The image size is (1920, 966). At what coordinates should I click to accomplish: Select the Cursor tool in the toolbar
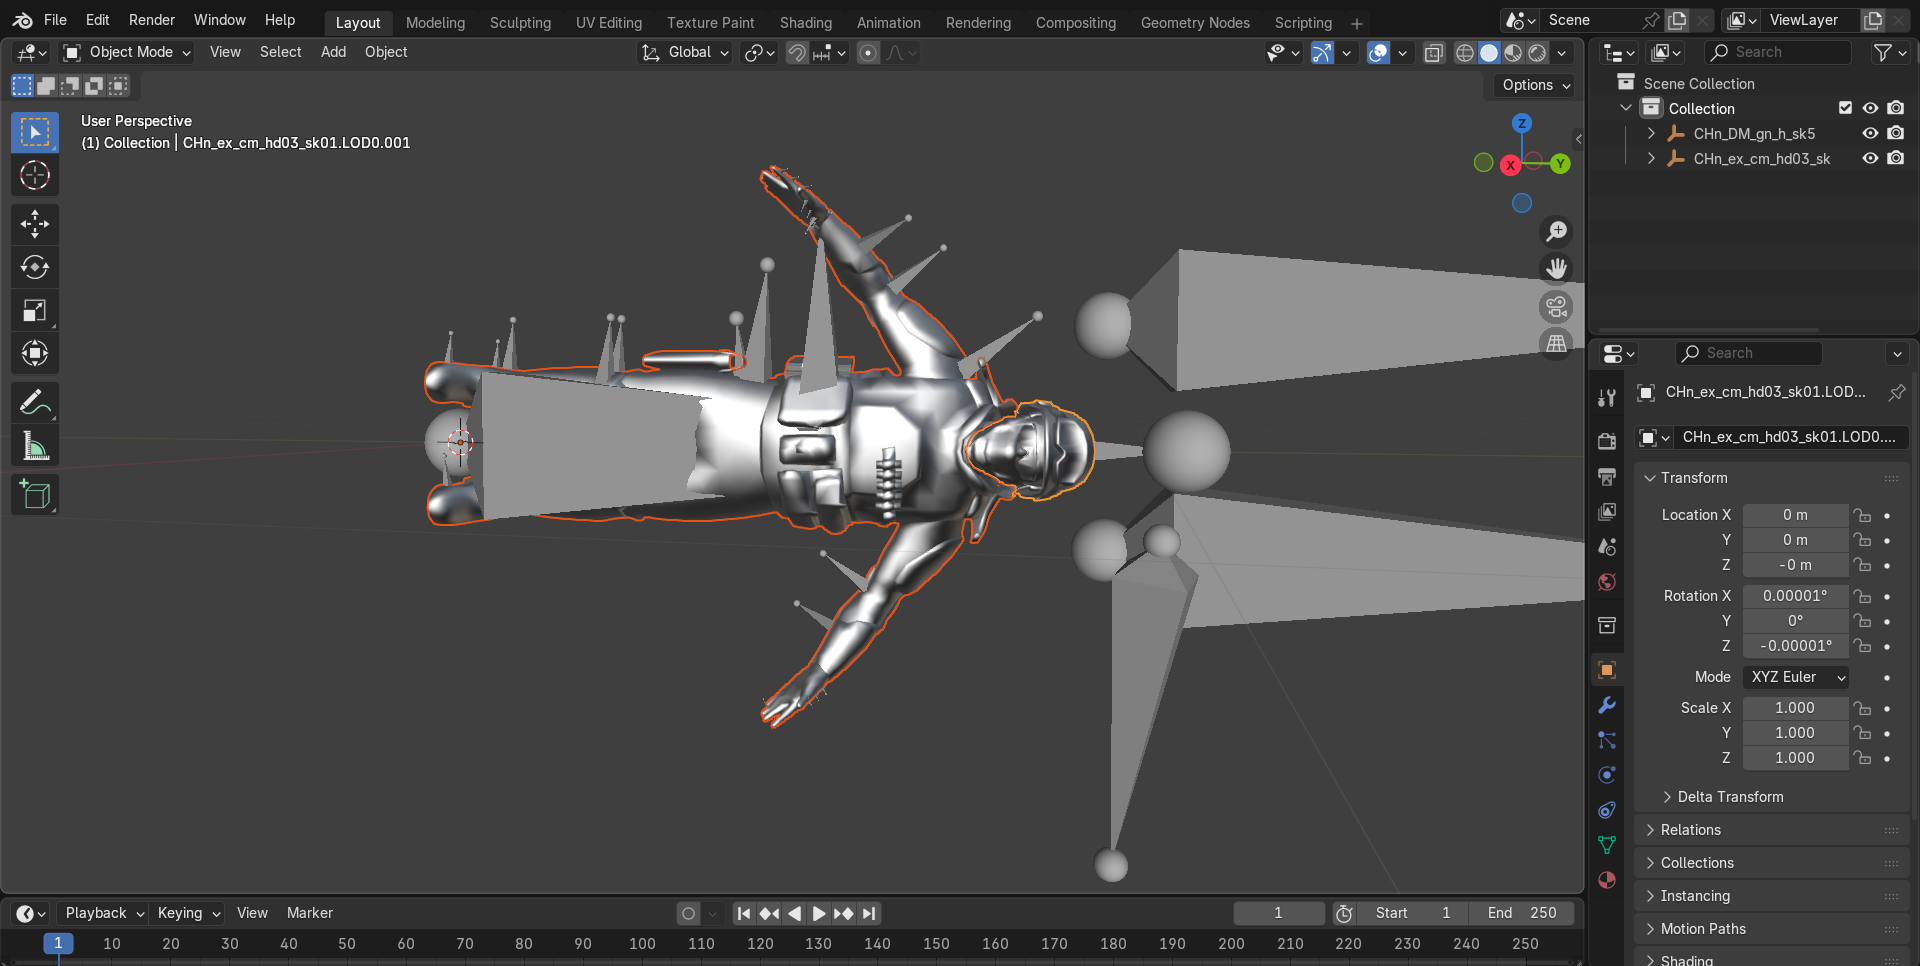coord(35,176)
